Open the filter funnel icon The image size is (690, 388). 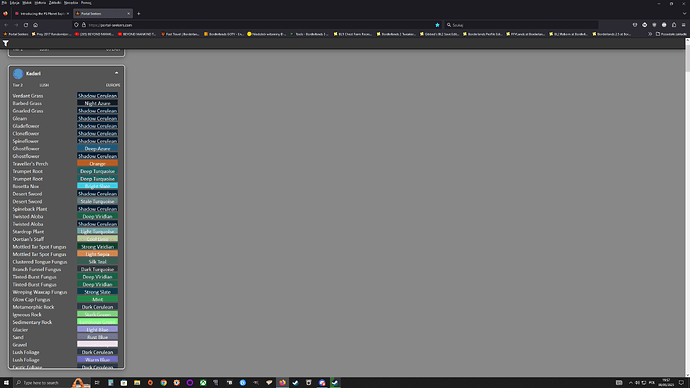coord(6,43)
